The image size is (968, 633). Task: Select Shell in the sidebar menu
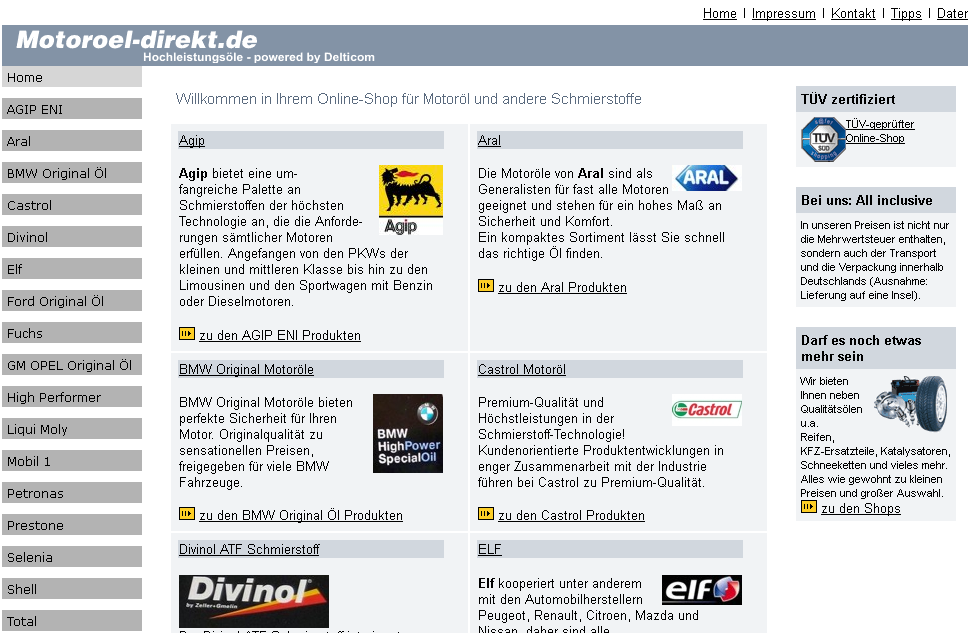[x=72, y=589]
